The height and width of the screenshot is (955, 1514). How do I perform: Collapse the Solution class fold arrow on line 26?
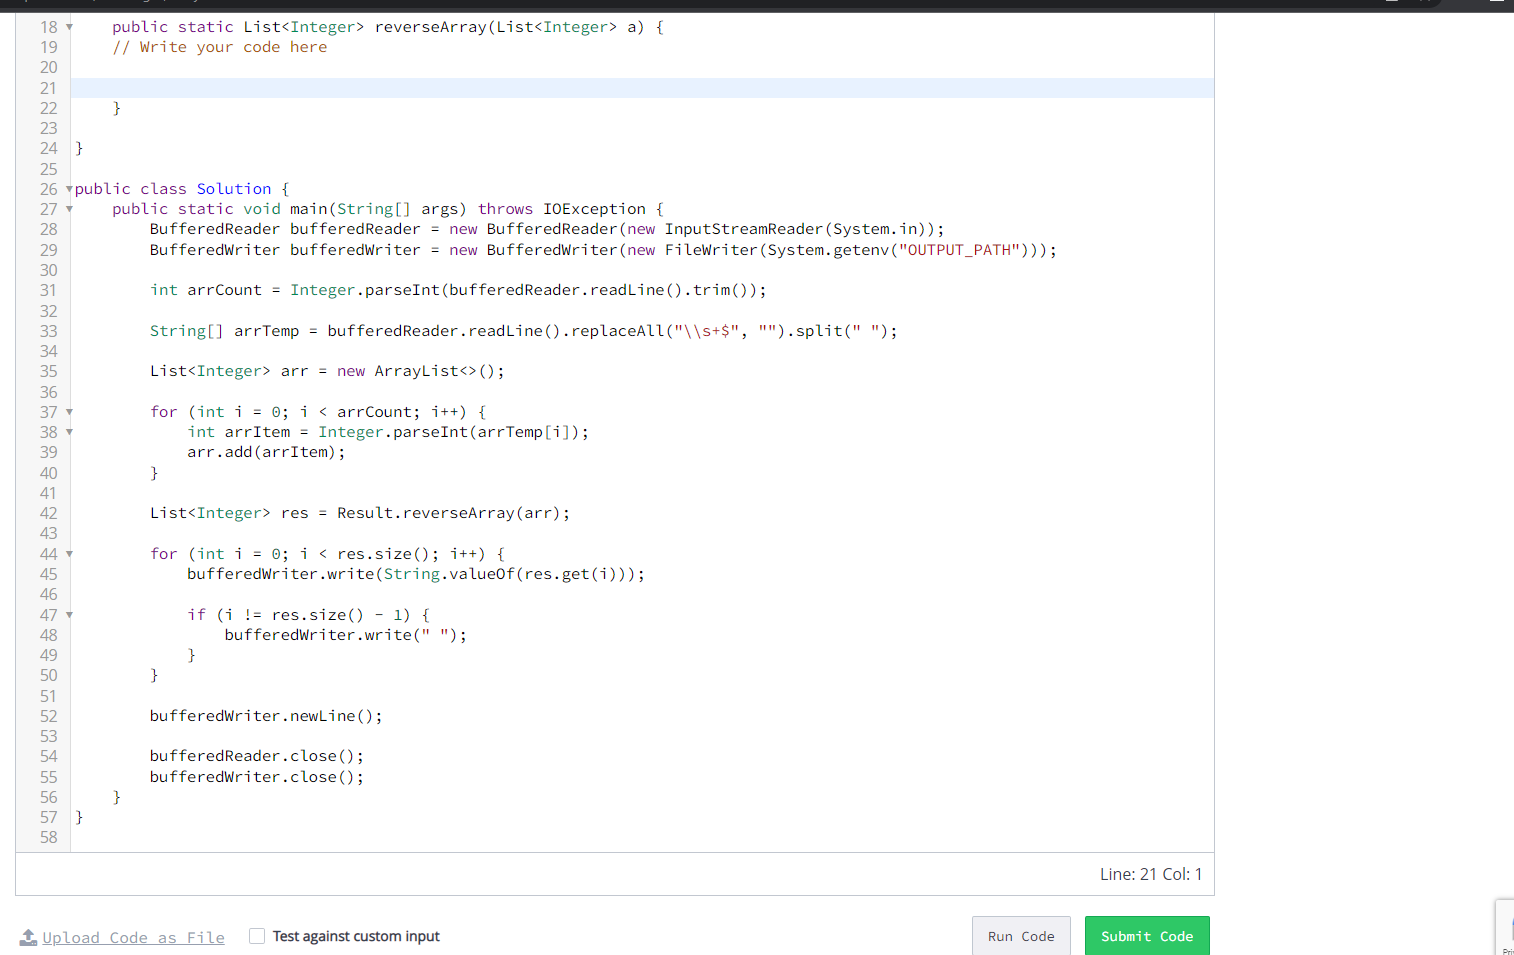click(x=67, y=188)
